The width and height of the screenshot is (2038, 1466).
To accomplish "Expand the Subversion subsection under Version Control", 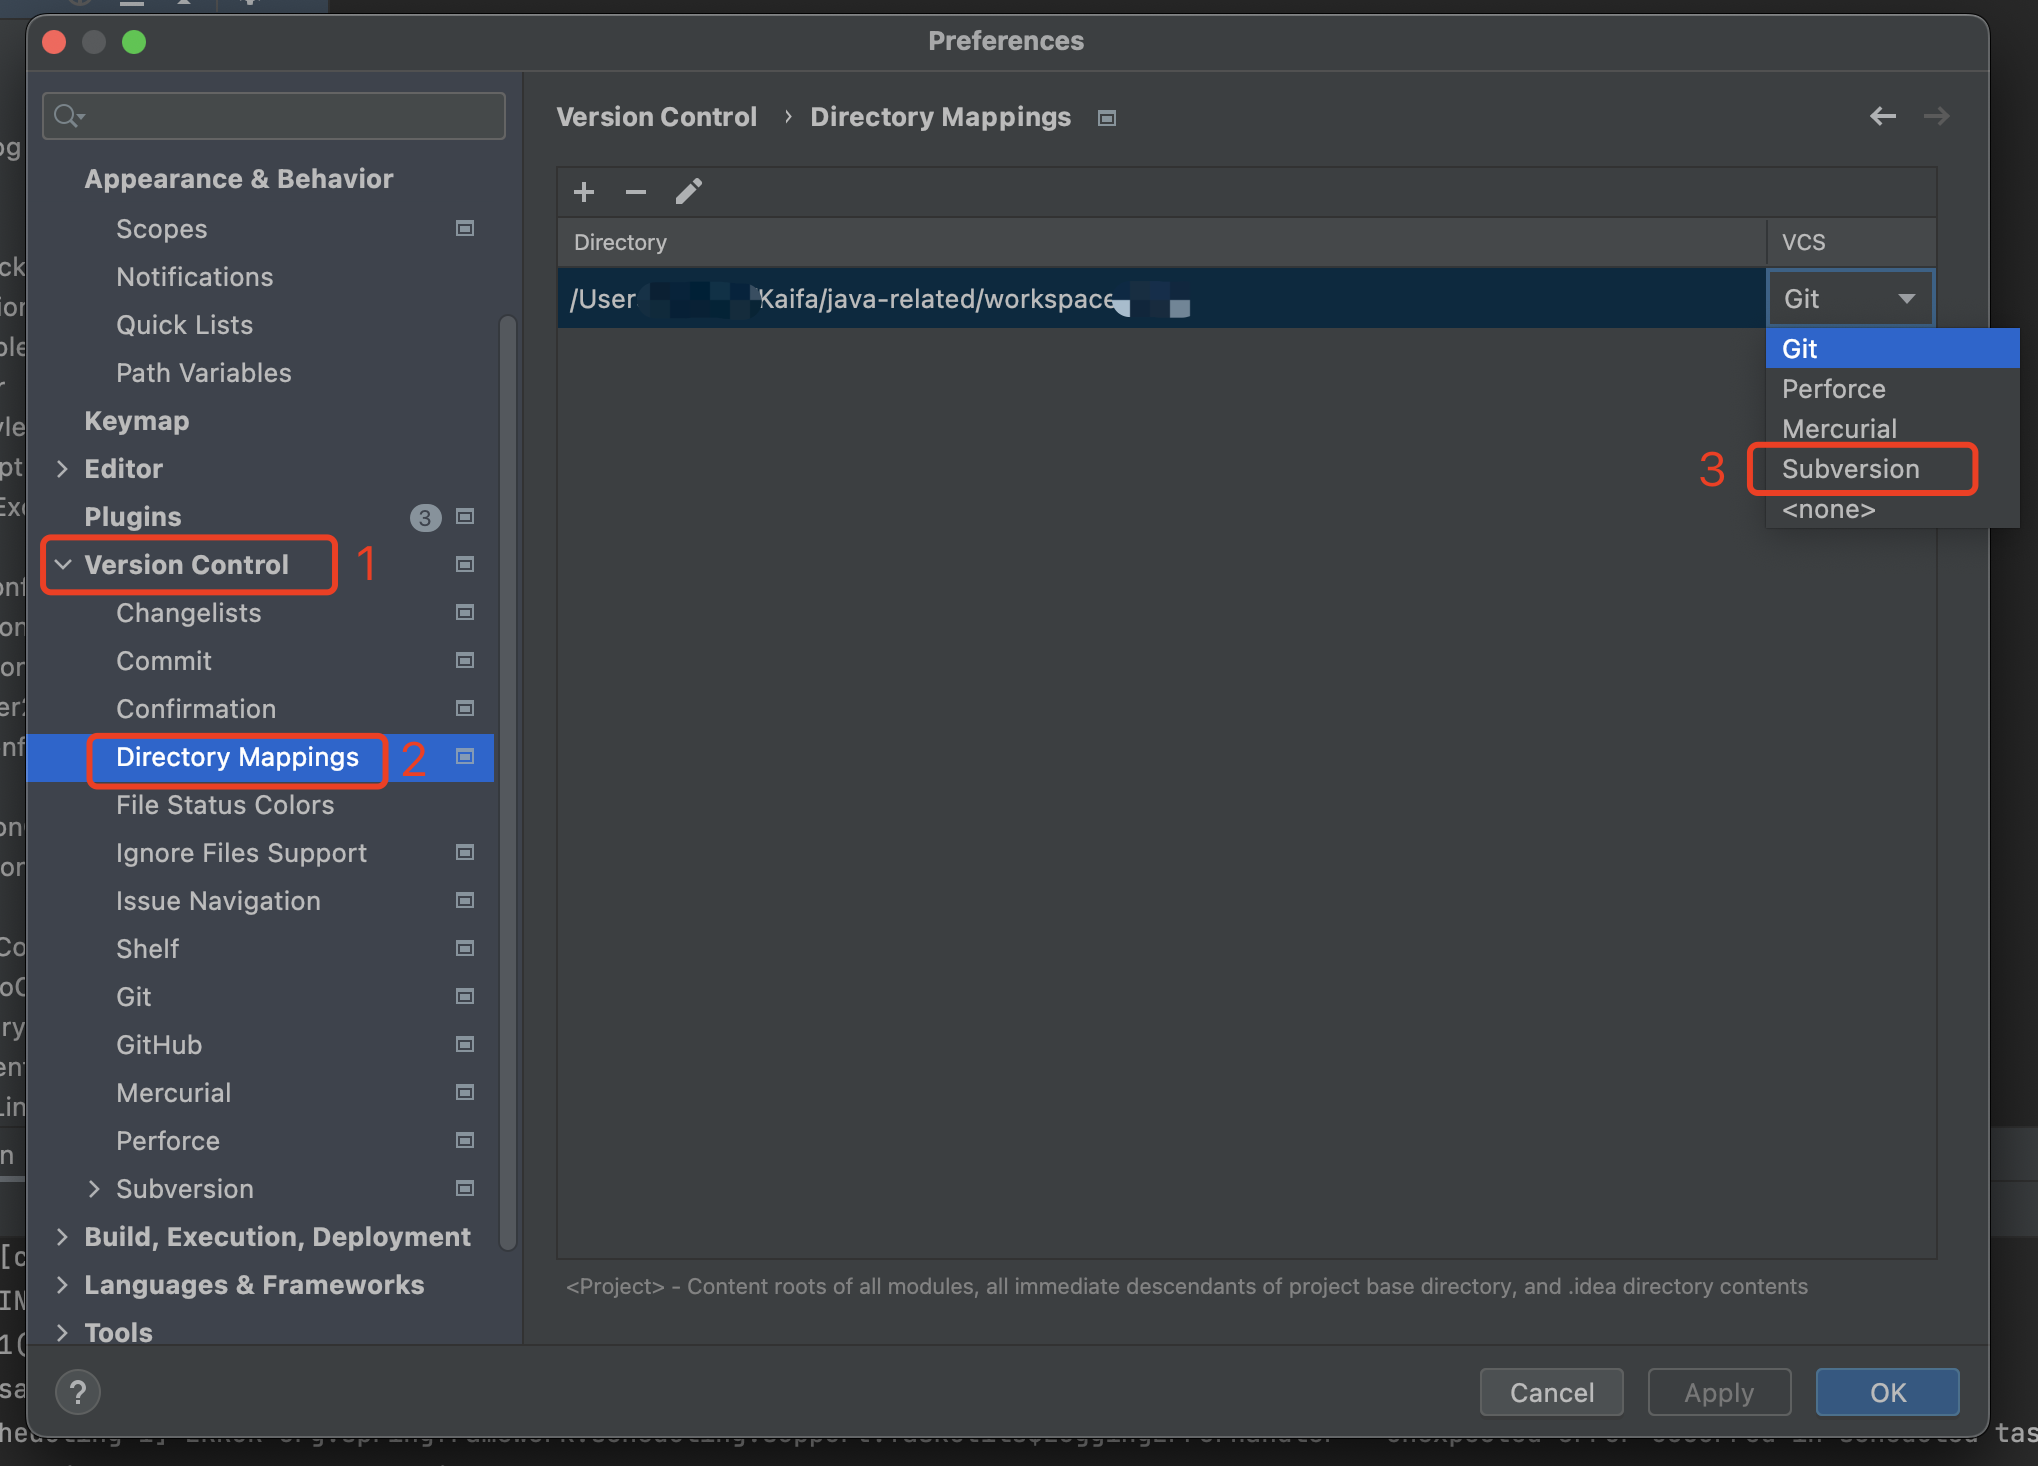I will coord(94,1188).
